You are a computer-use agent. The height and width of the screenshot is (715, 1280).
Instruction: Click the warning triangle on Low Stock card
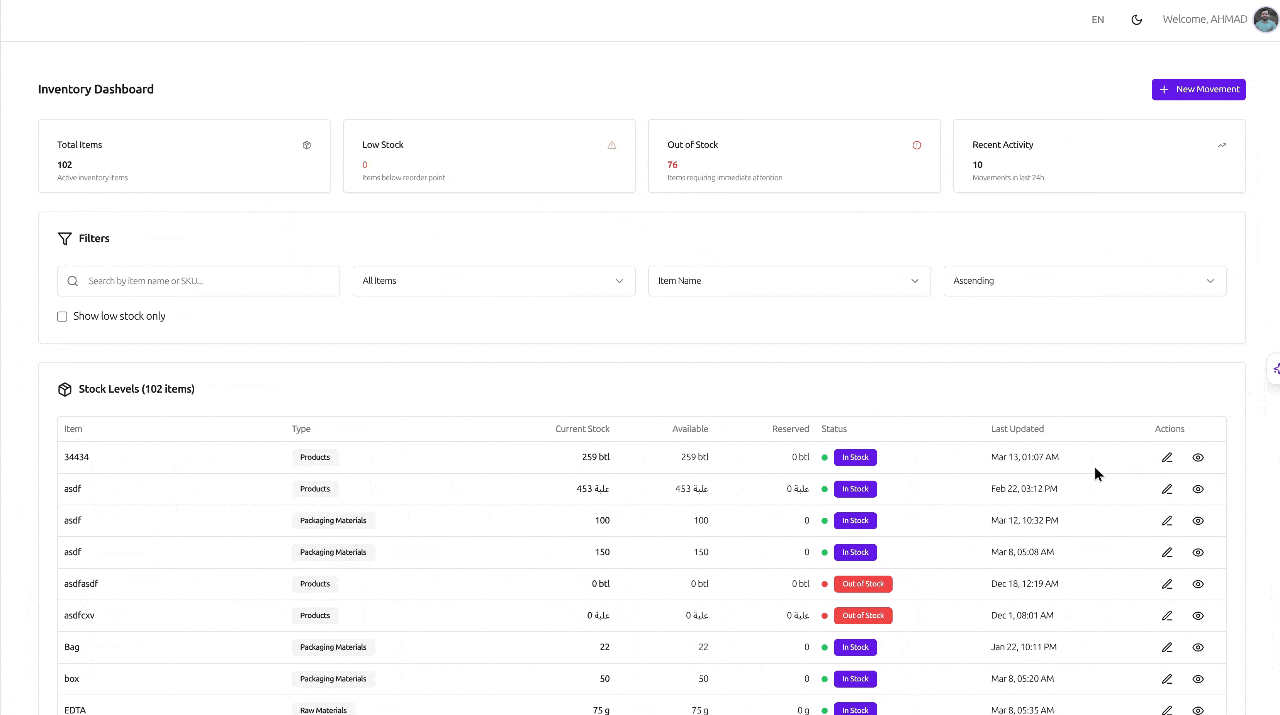click(x=612, y=145)
